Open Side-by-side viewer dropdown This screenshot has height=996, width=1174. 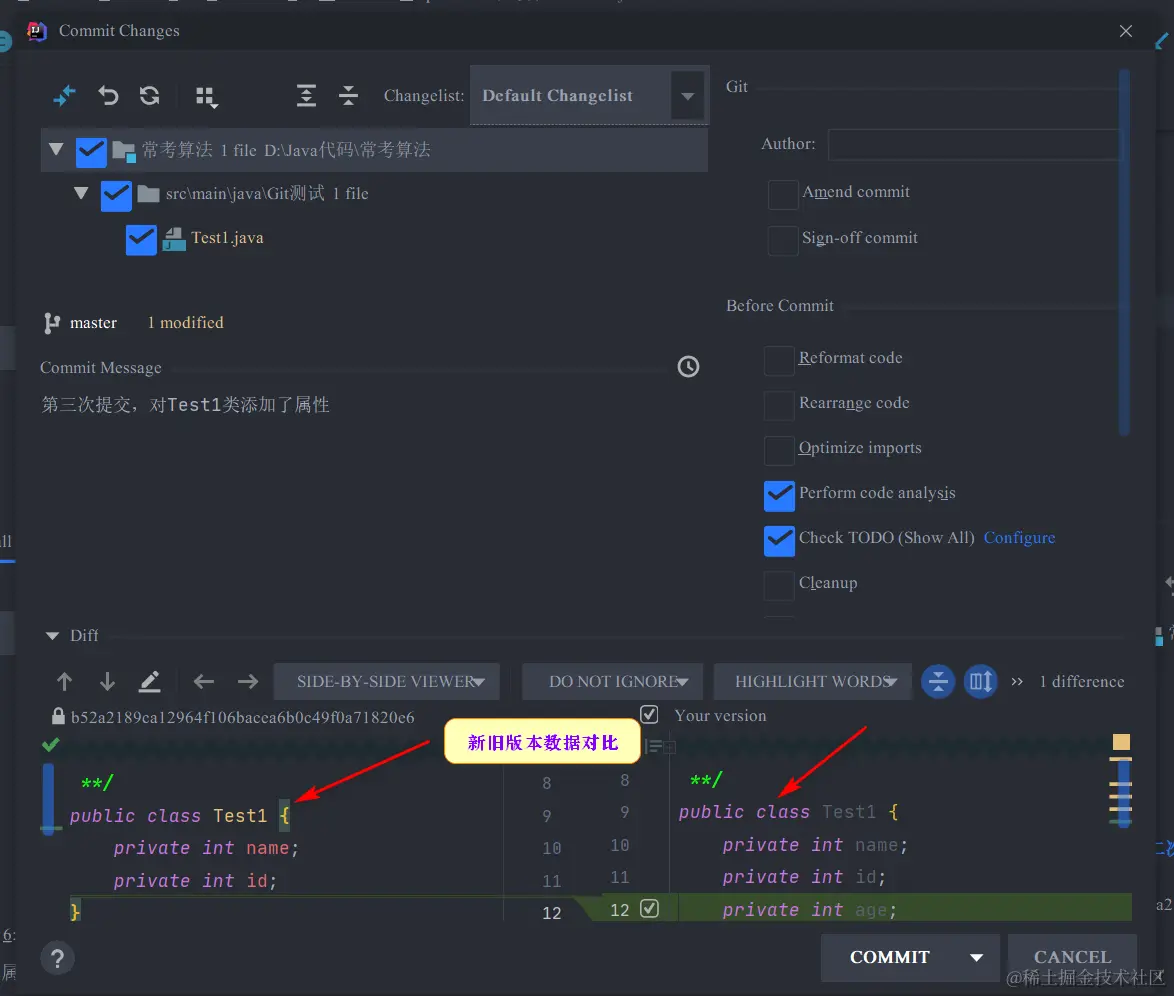click(x=386, y=681)
